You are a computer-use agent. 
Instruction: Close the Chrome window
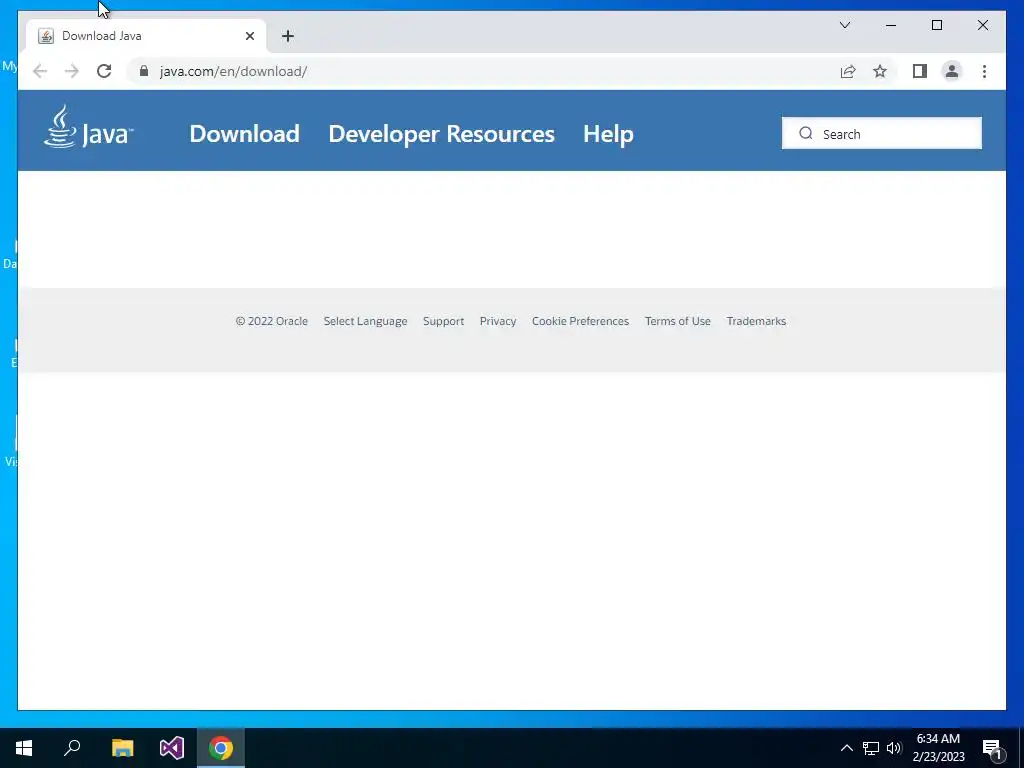pyautogui.click(x=983, y=25)
